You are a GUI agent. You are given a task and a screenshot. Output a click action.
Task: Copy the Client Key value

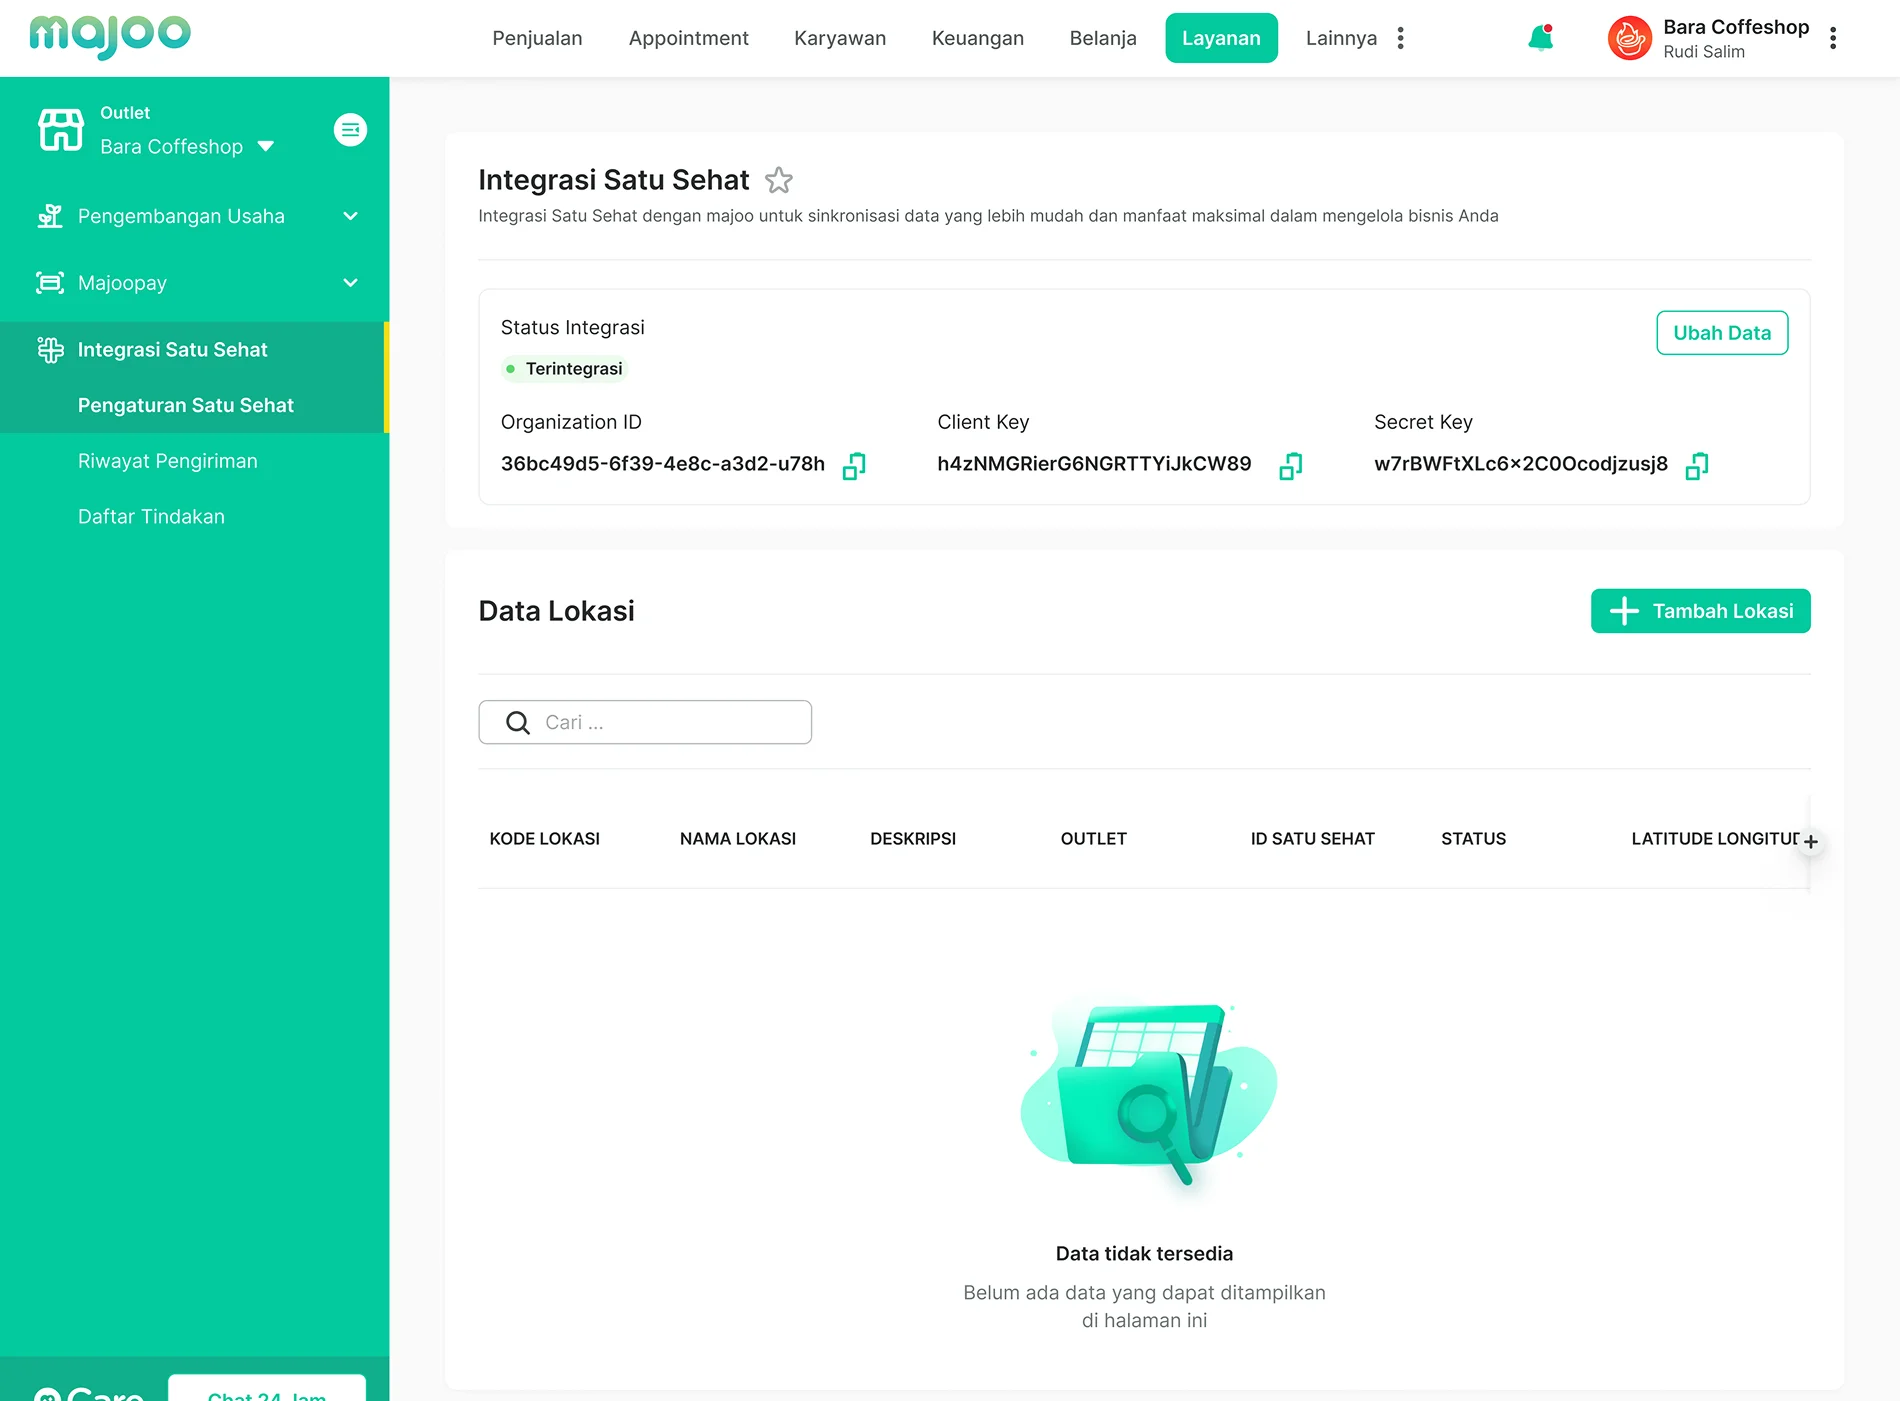pos(1290,465)
